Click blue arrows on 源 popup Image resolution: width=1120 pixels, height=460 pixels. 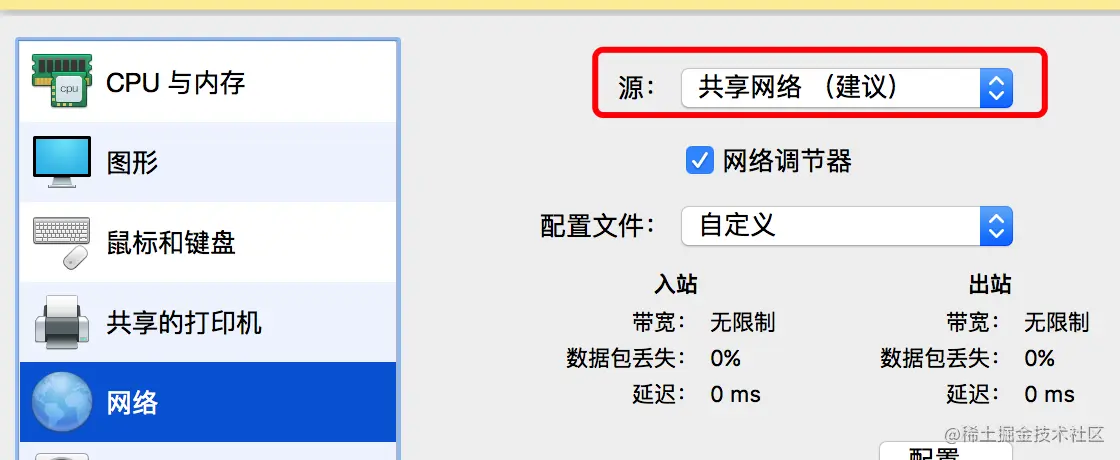pos(996,88)
